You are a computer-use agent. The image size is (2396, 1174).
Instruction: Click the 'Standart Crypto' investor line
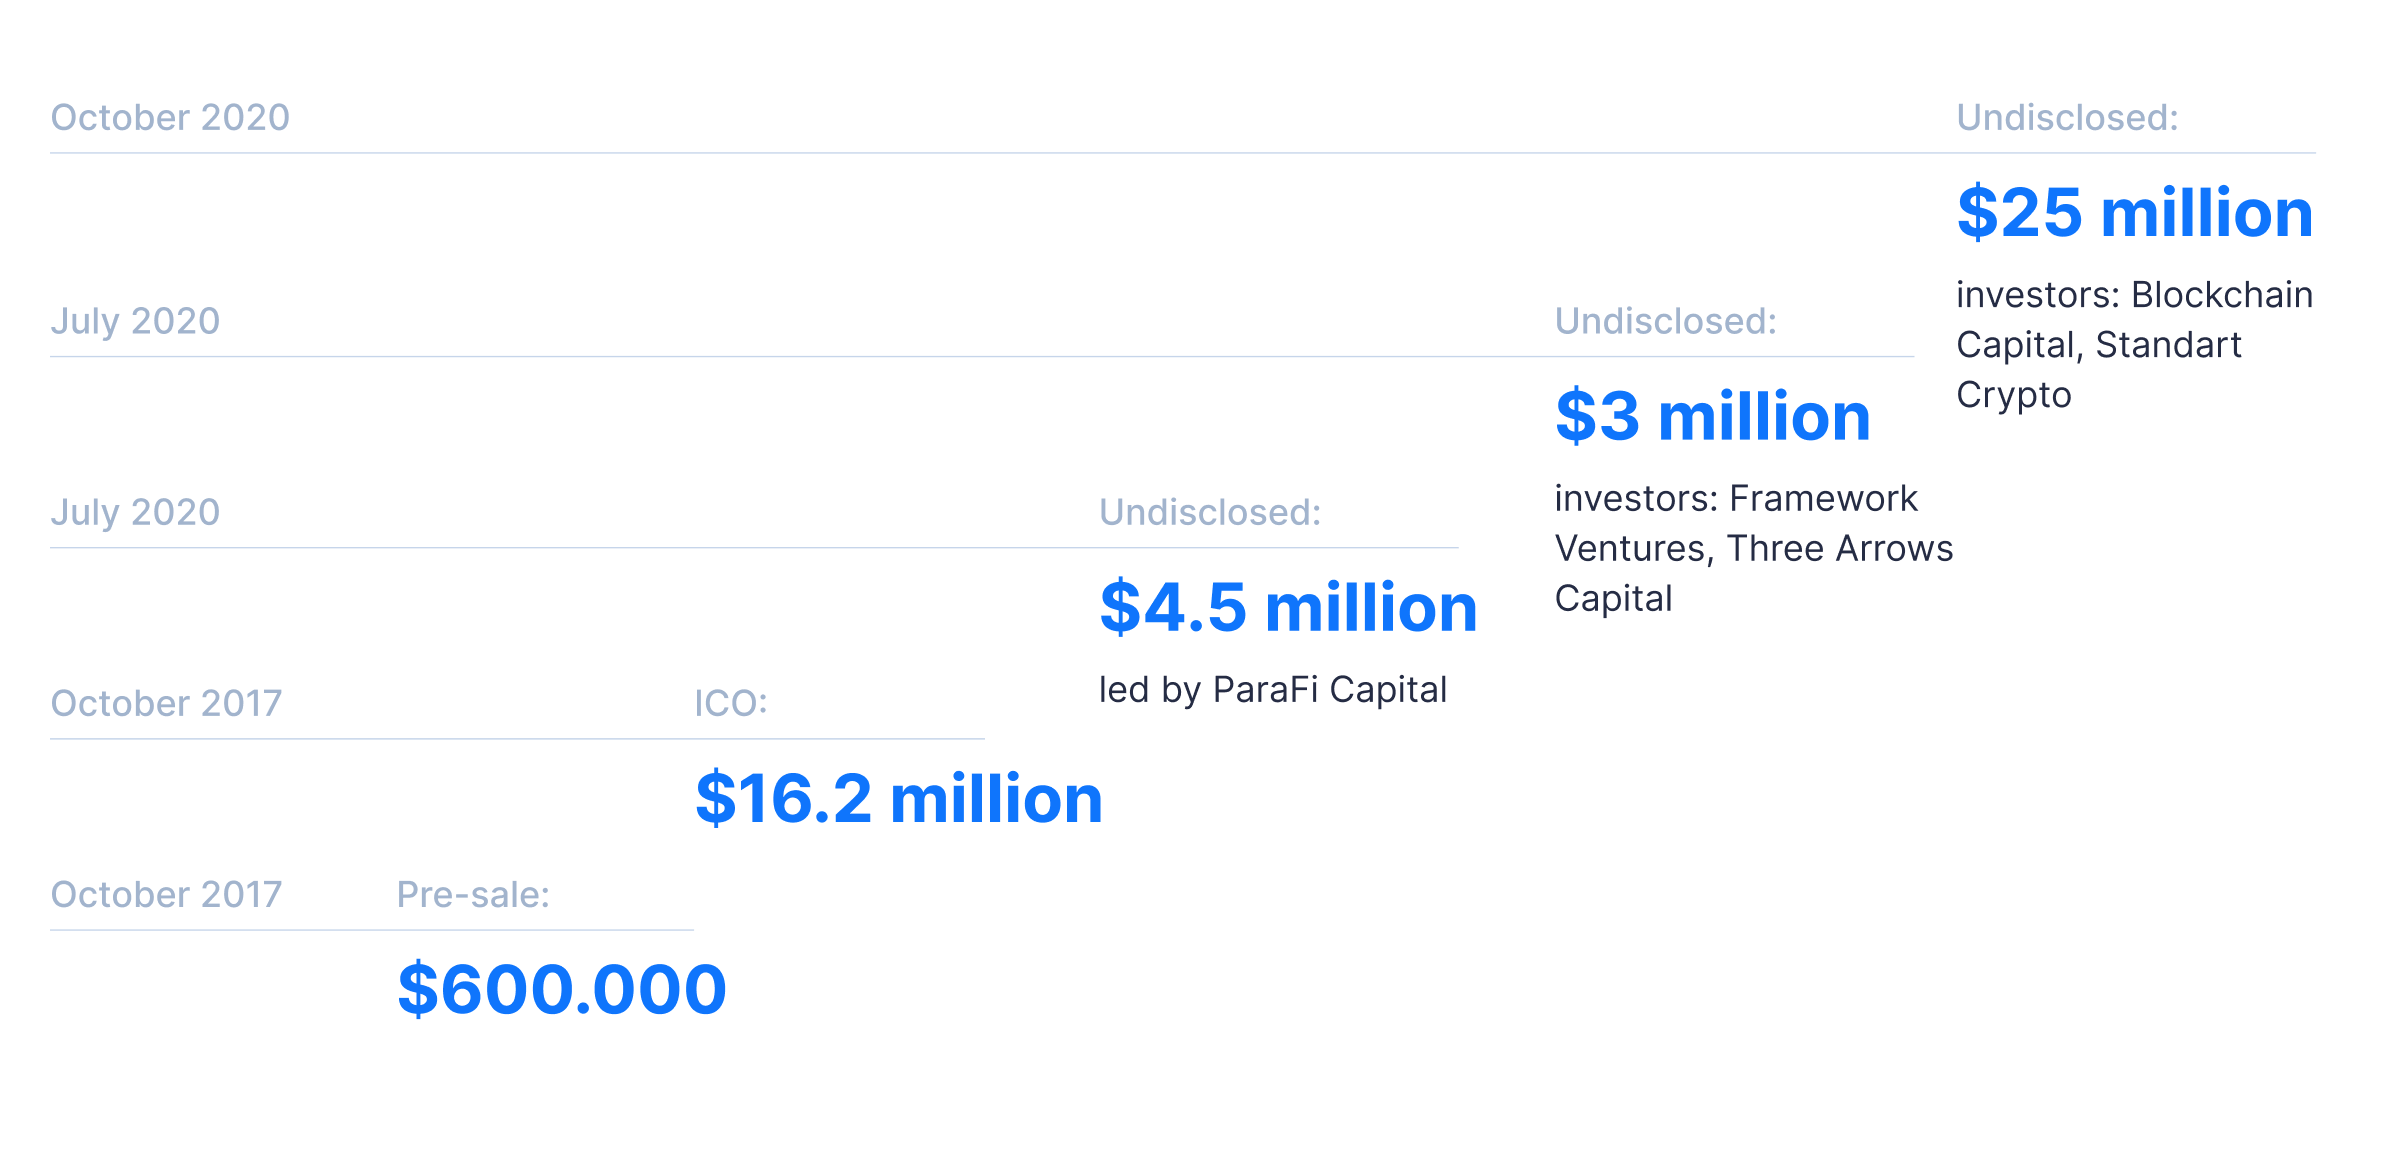coord(2099,370)
